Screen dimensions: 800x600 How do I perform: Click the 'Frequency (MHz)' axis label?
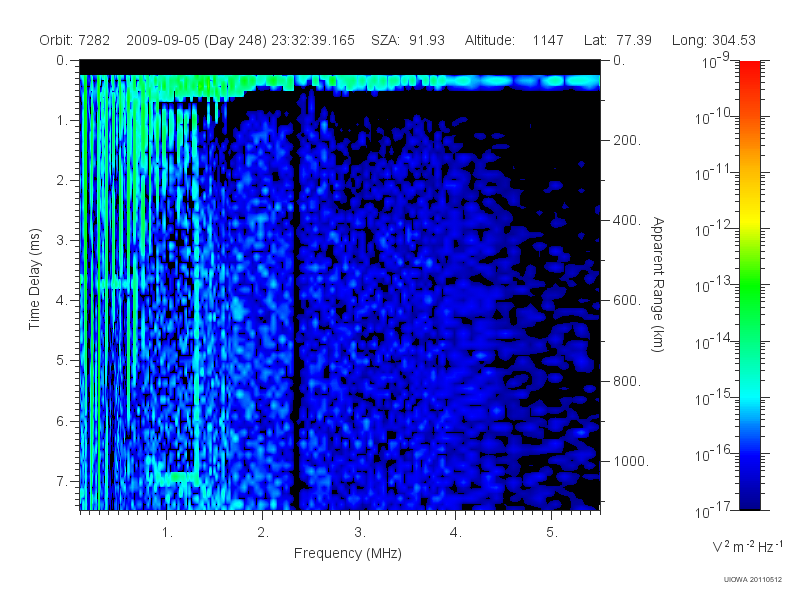(x=347, y=554)
